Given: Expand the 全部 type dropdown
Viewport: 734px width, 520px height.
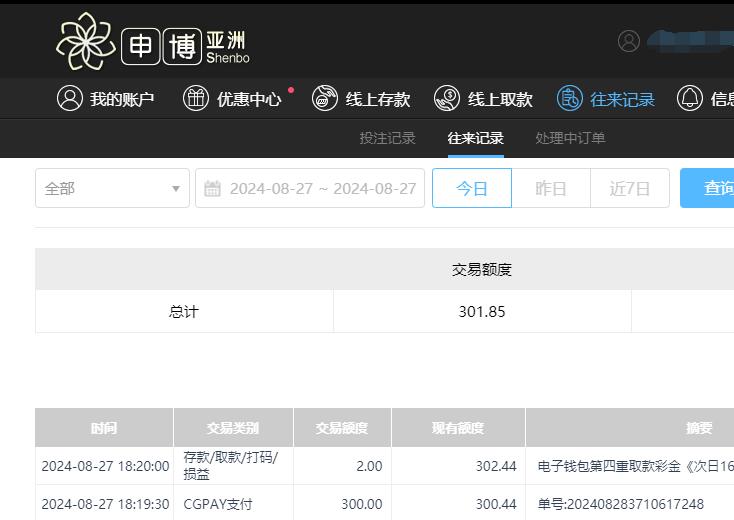Looking at the screenshot, I should pyautogui.click(x=112, y=188).
